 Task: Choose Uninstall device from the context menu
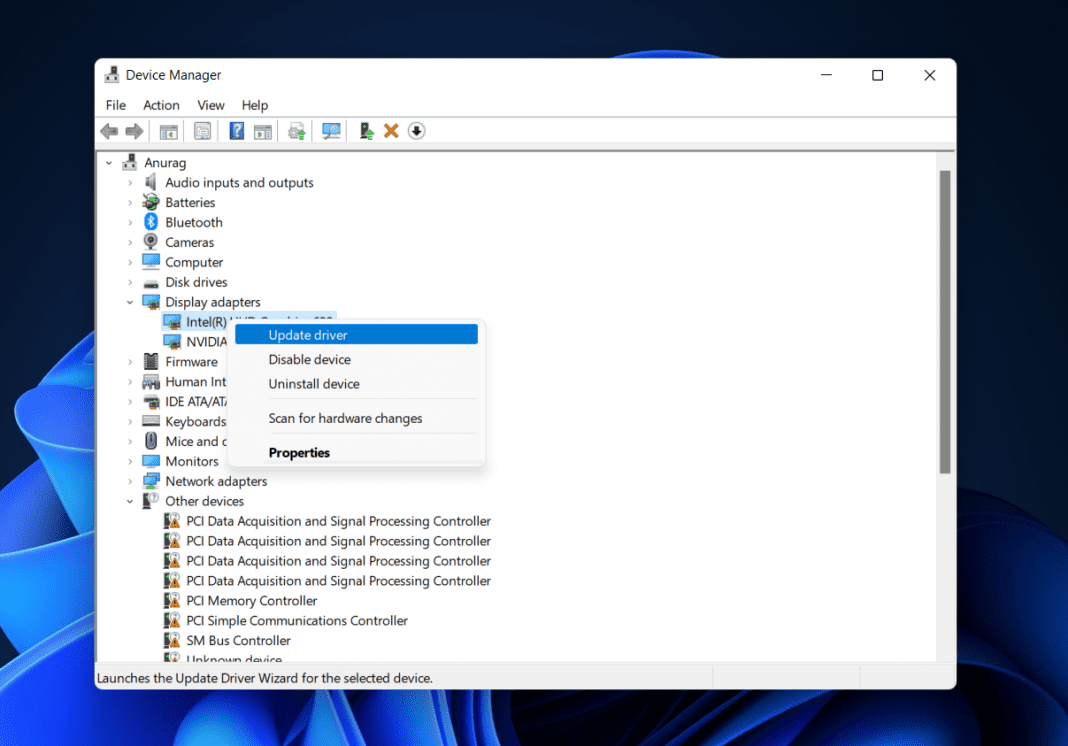point(313,384)
